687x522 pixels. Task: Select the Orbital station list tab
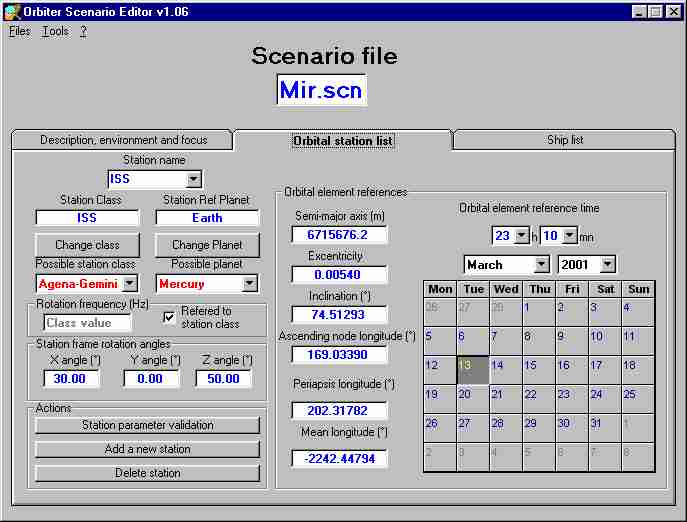click(x=343, y=141)
